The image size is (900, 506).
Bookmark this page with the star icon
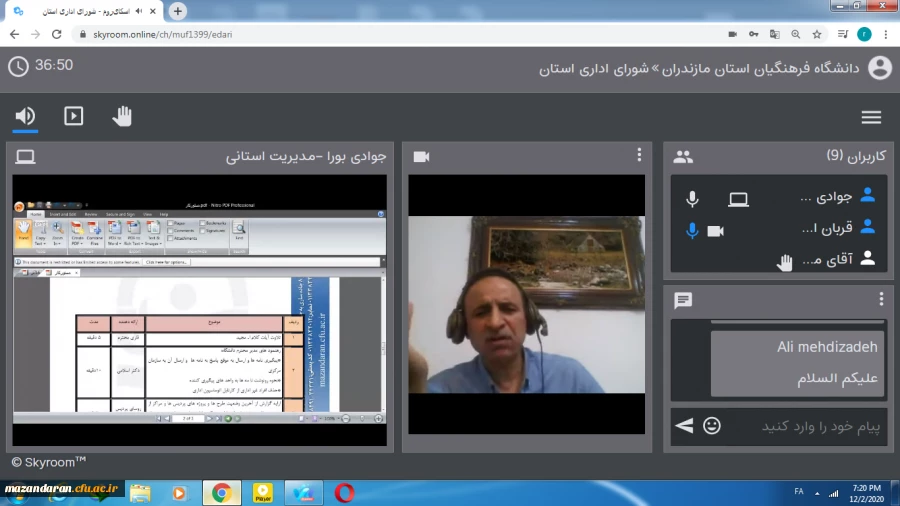click(817, 33)
